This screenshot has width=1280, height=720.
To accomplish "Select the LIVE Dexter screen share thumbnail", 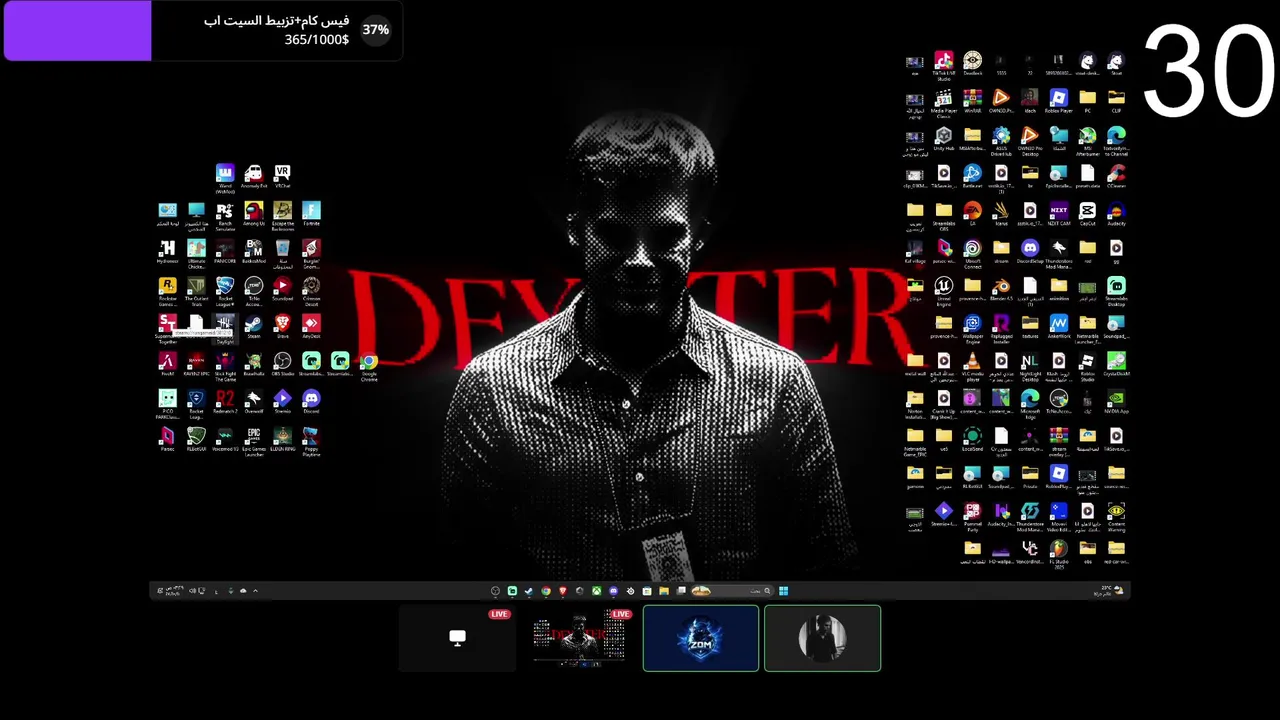I will point(579,638).
